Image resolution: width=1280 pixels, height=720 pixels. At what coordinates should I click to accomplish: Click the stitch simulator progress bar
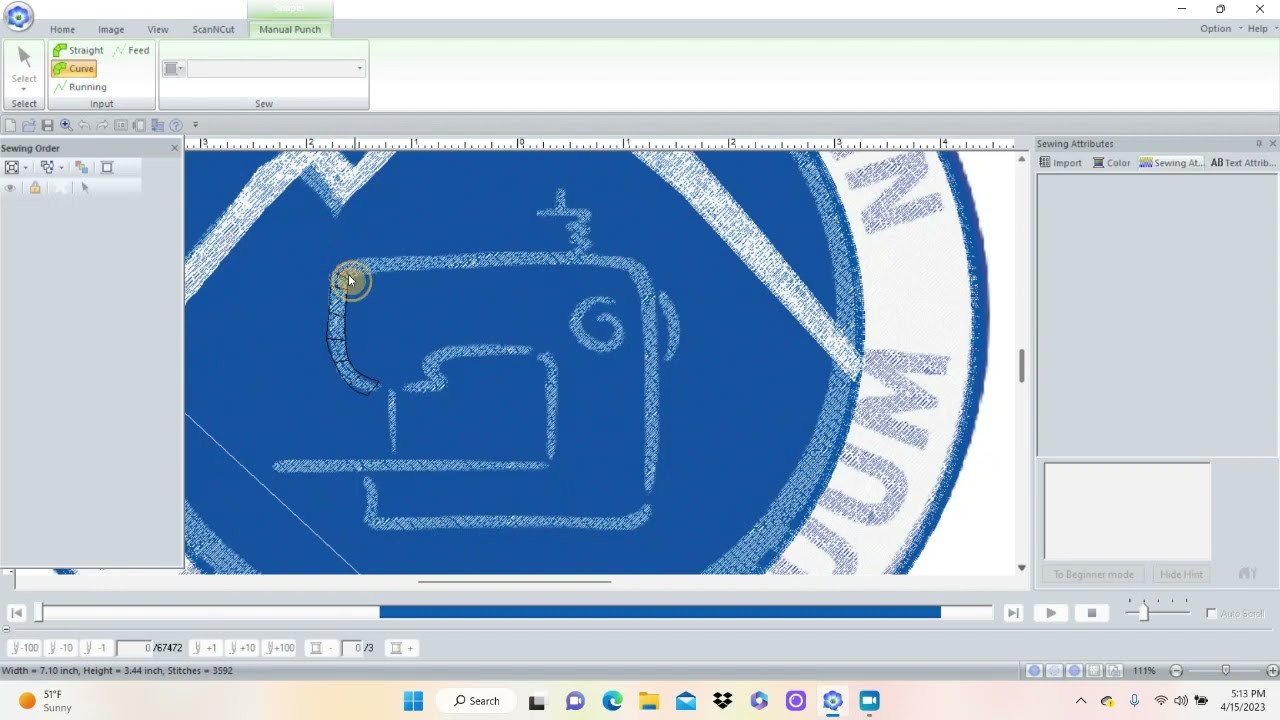(x=515, y=613)
